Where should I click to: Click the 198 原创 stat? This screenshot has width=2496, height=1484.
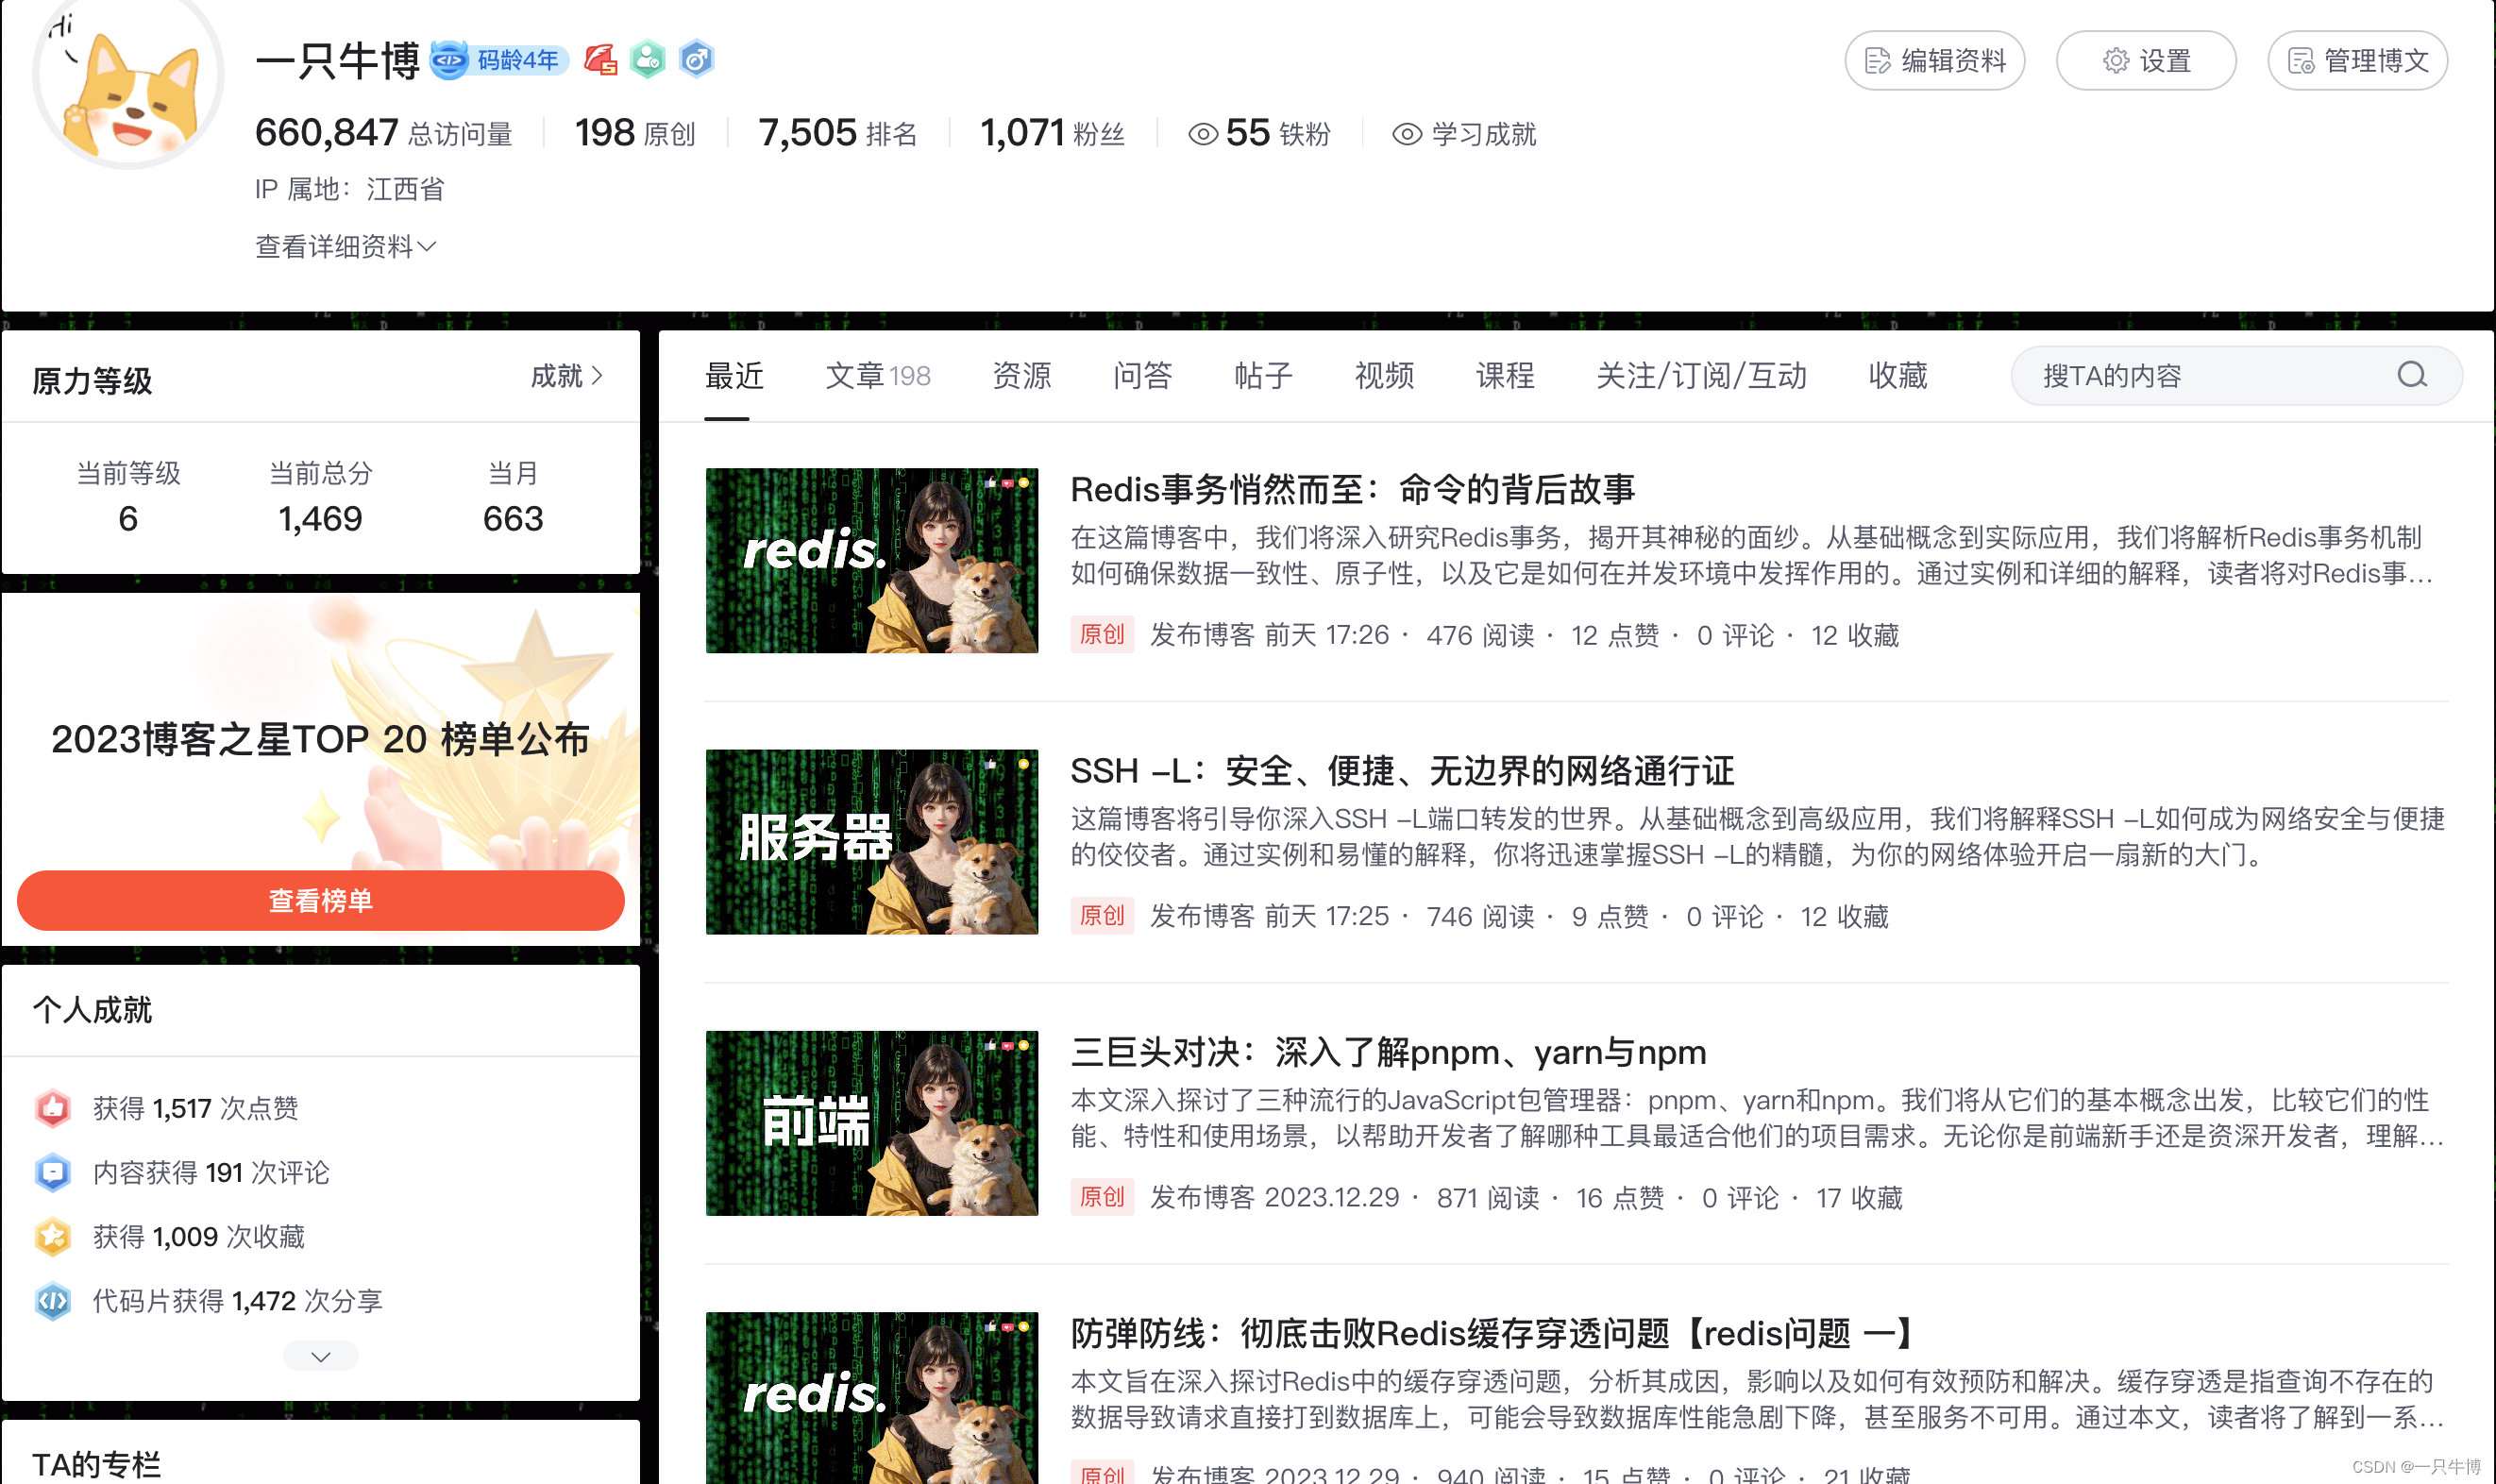click(635, 133)
